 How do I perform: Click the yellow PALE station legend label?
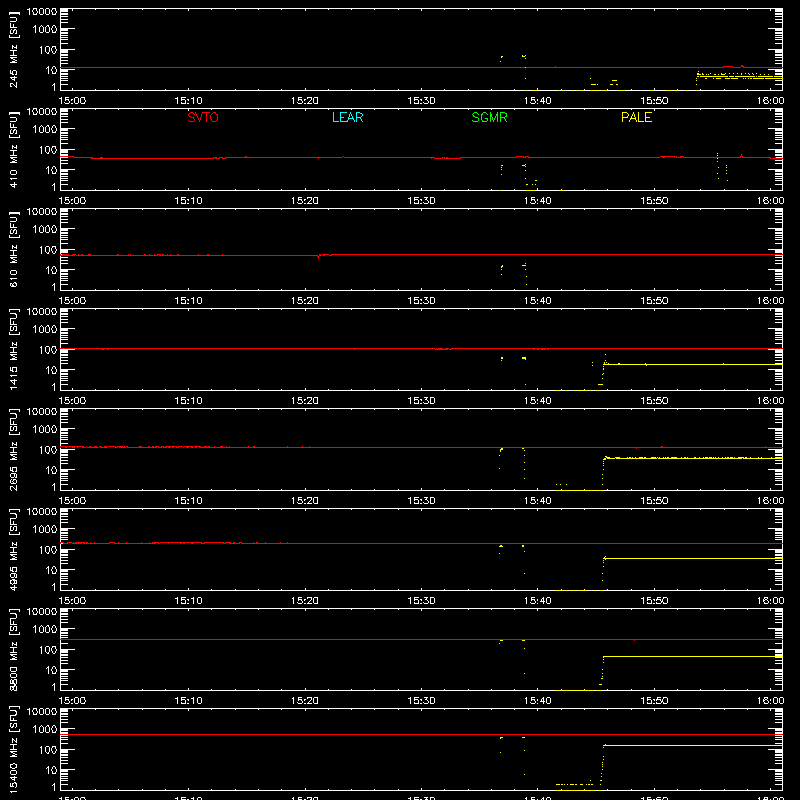pos(636,117)
